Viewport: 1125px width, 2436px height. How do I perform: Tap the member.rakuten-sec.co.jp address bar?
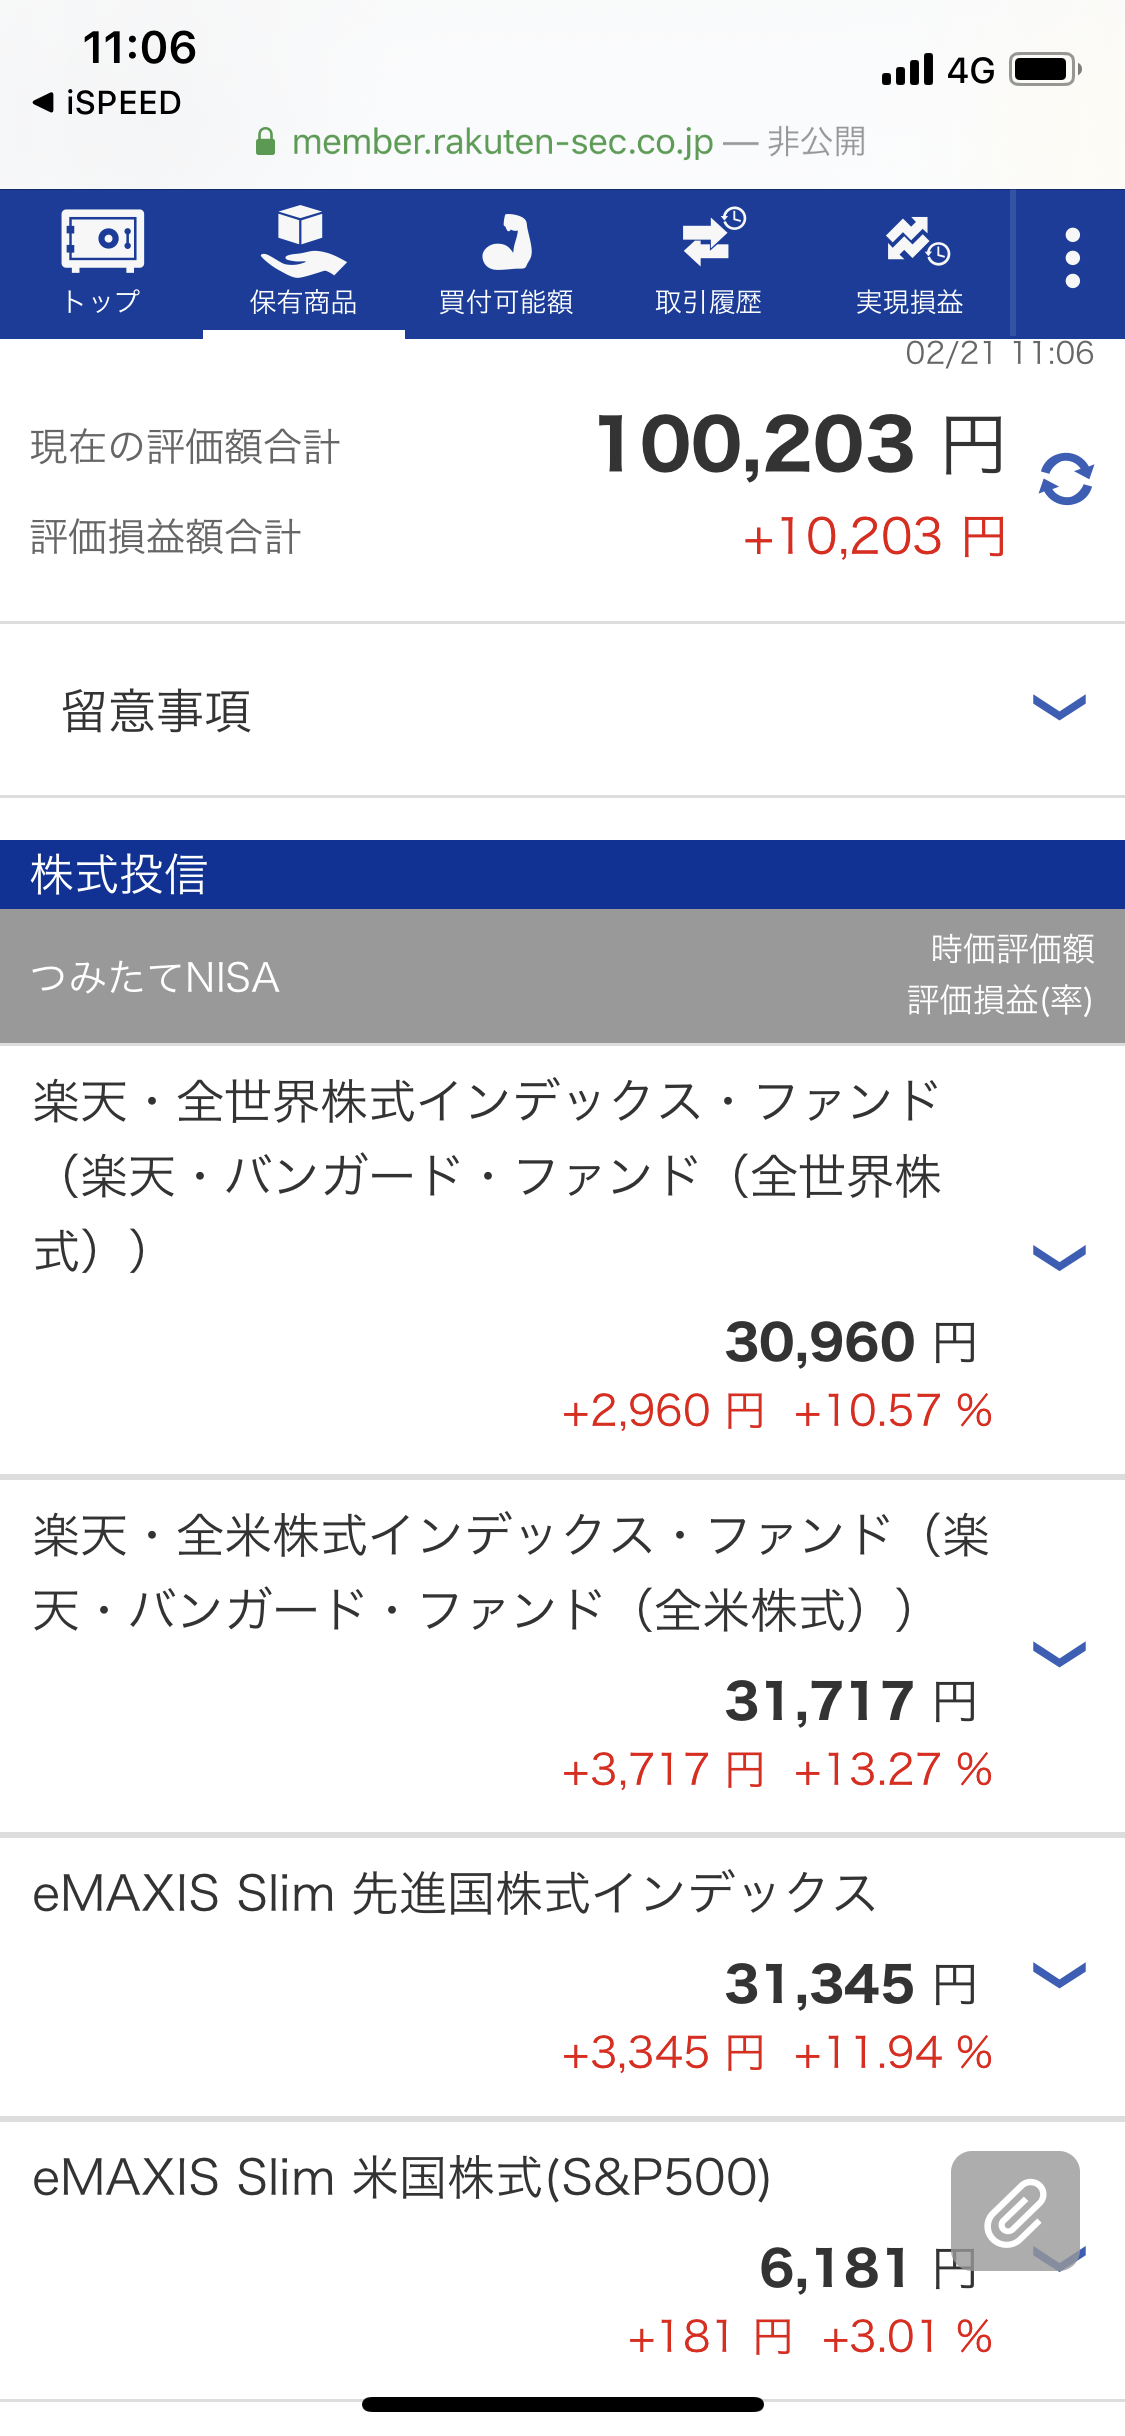(x=560, y=142)
